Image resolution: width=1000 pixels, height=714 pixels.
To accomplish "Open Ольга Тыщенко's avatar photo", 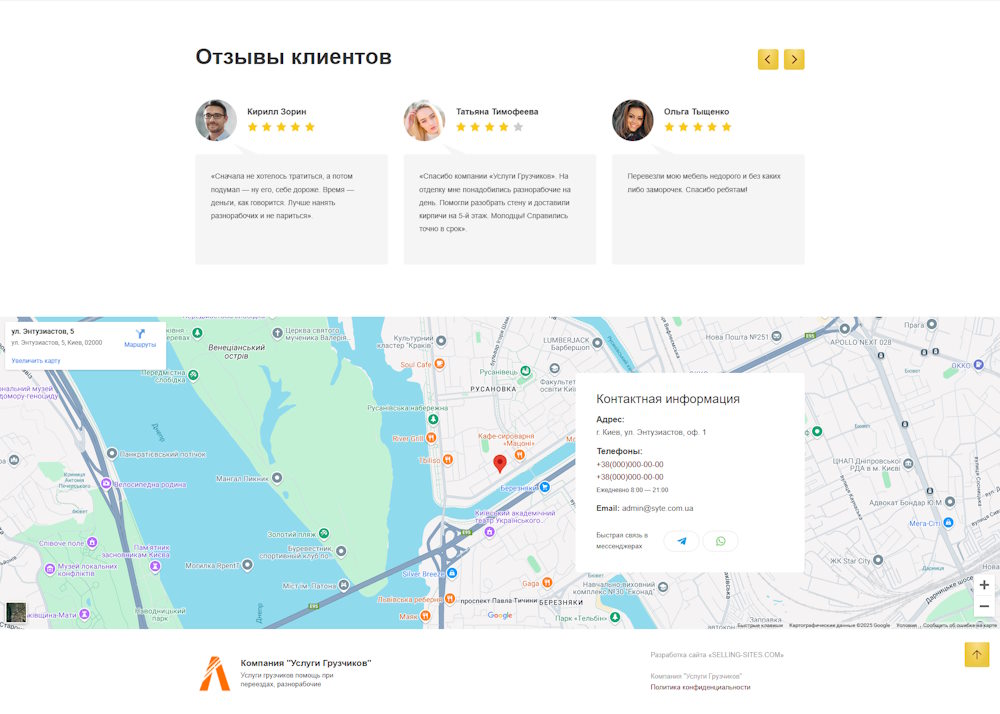I will click(x=633, y=120).
